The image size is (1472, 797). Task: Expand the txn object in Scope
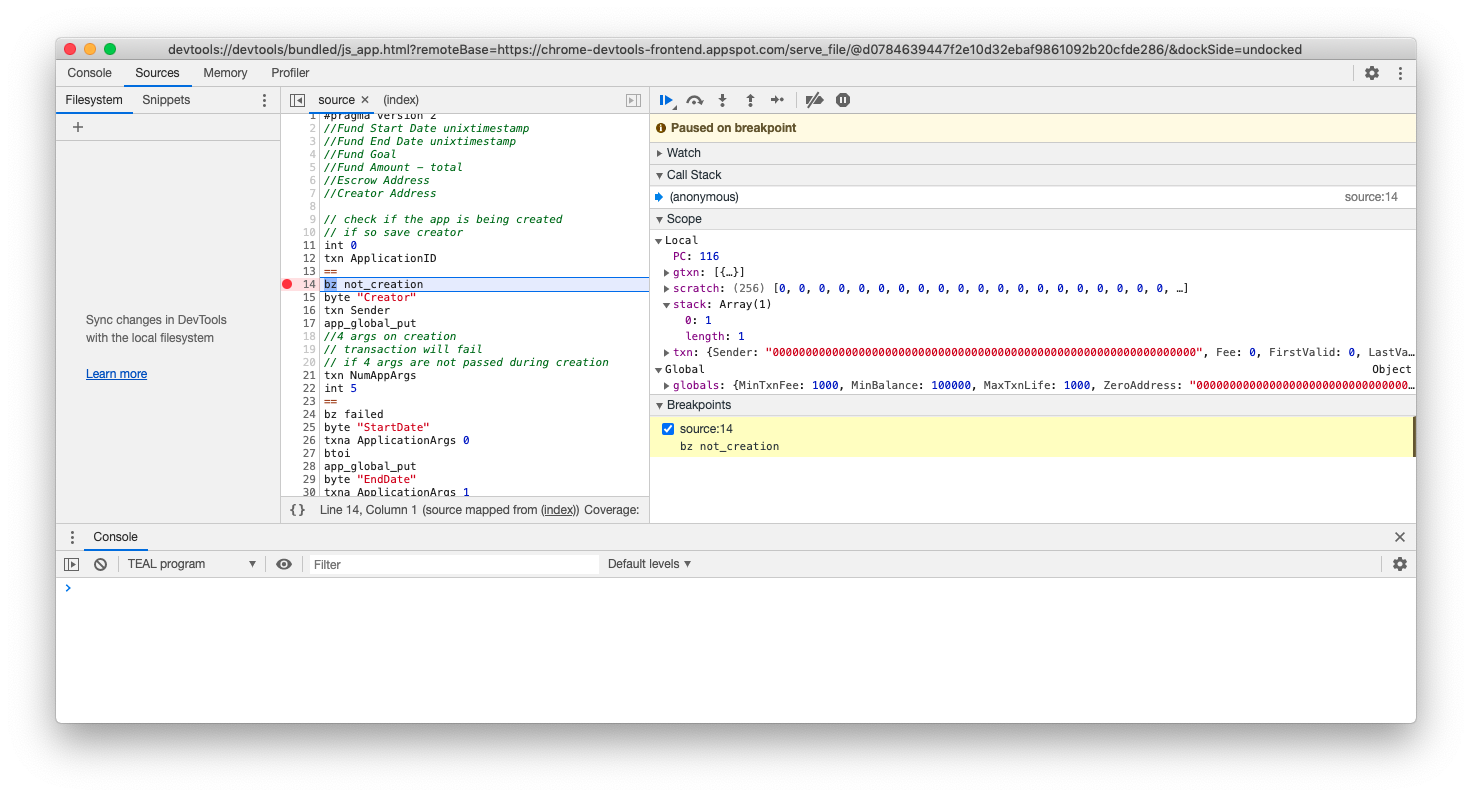tap(666, 352)
